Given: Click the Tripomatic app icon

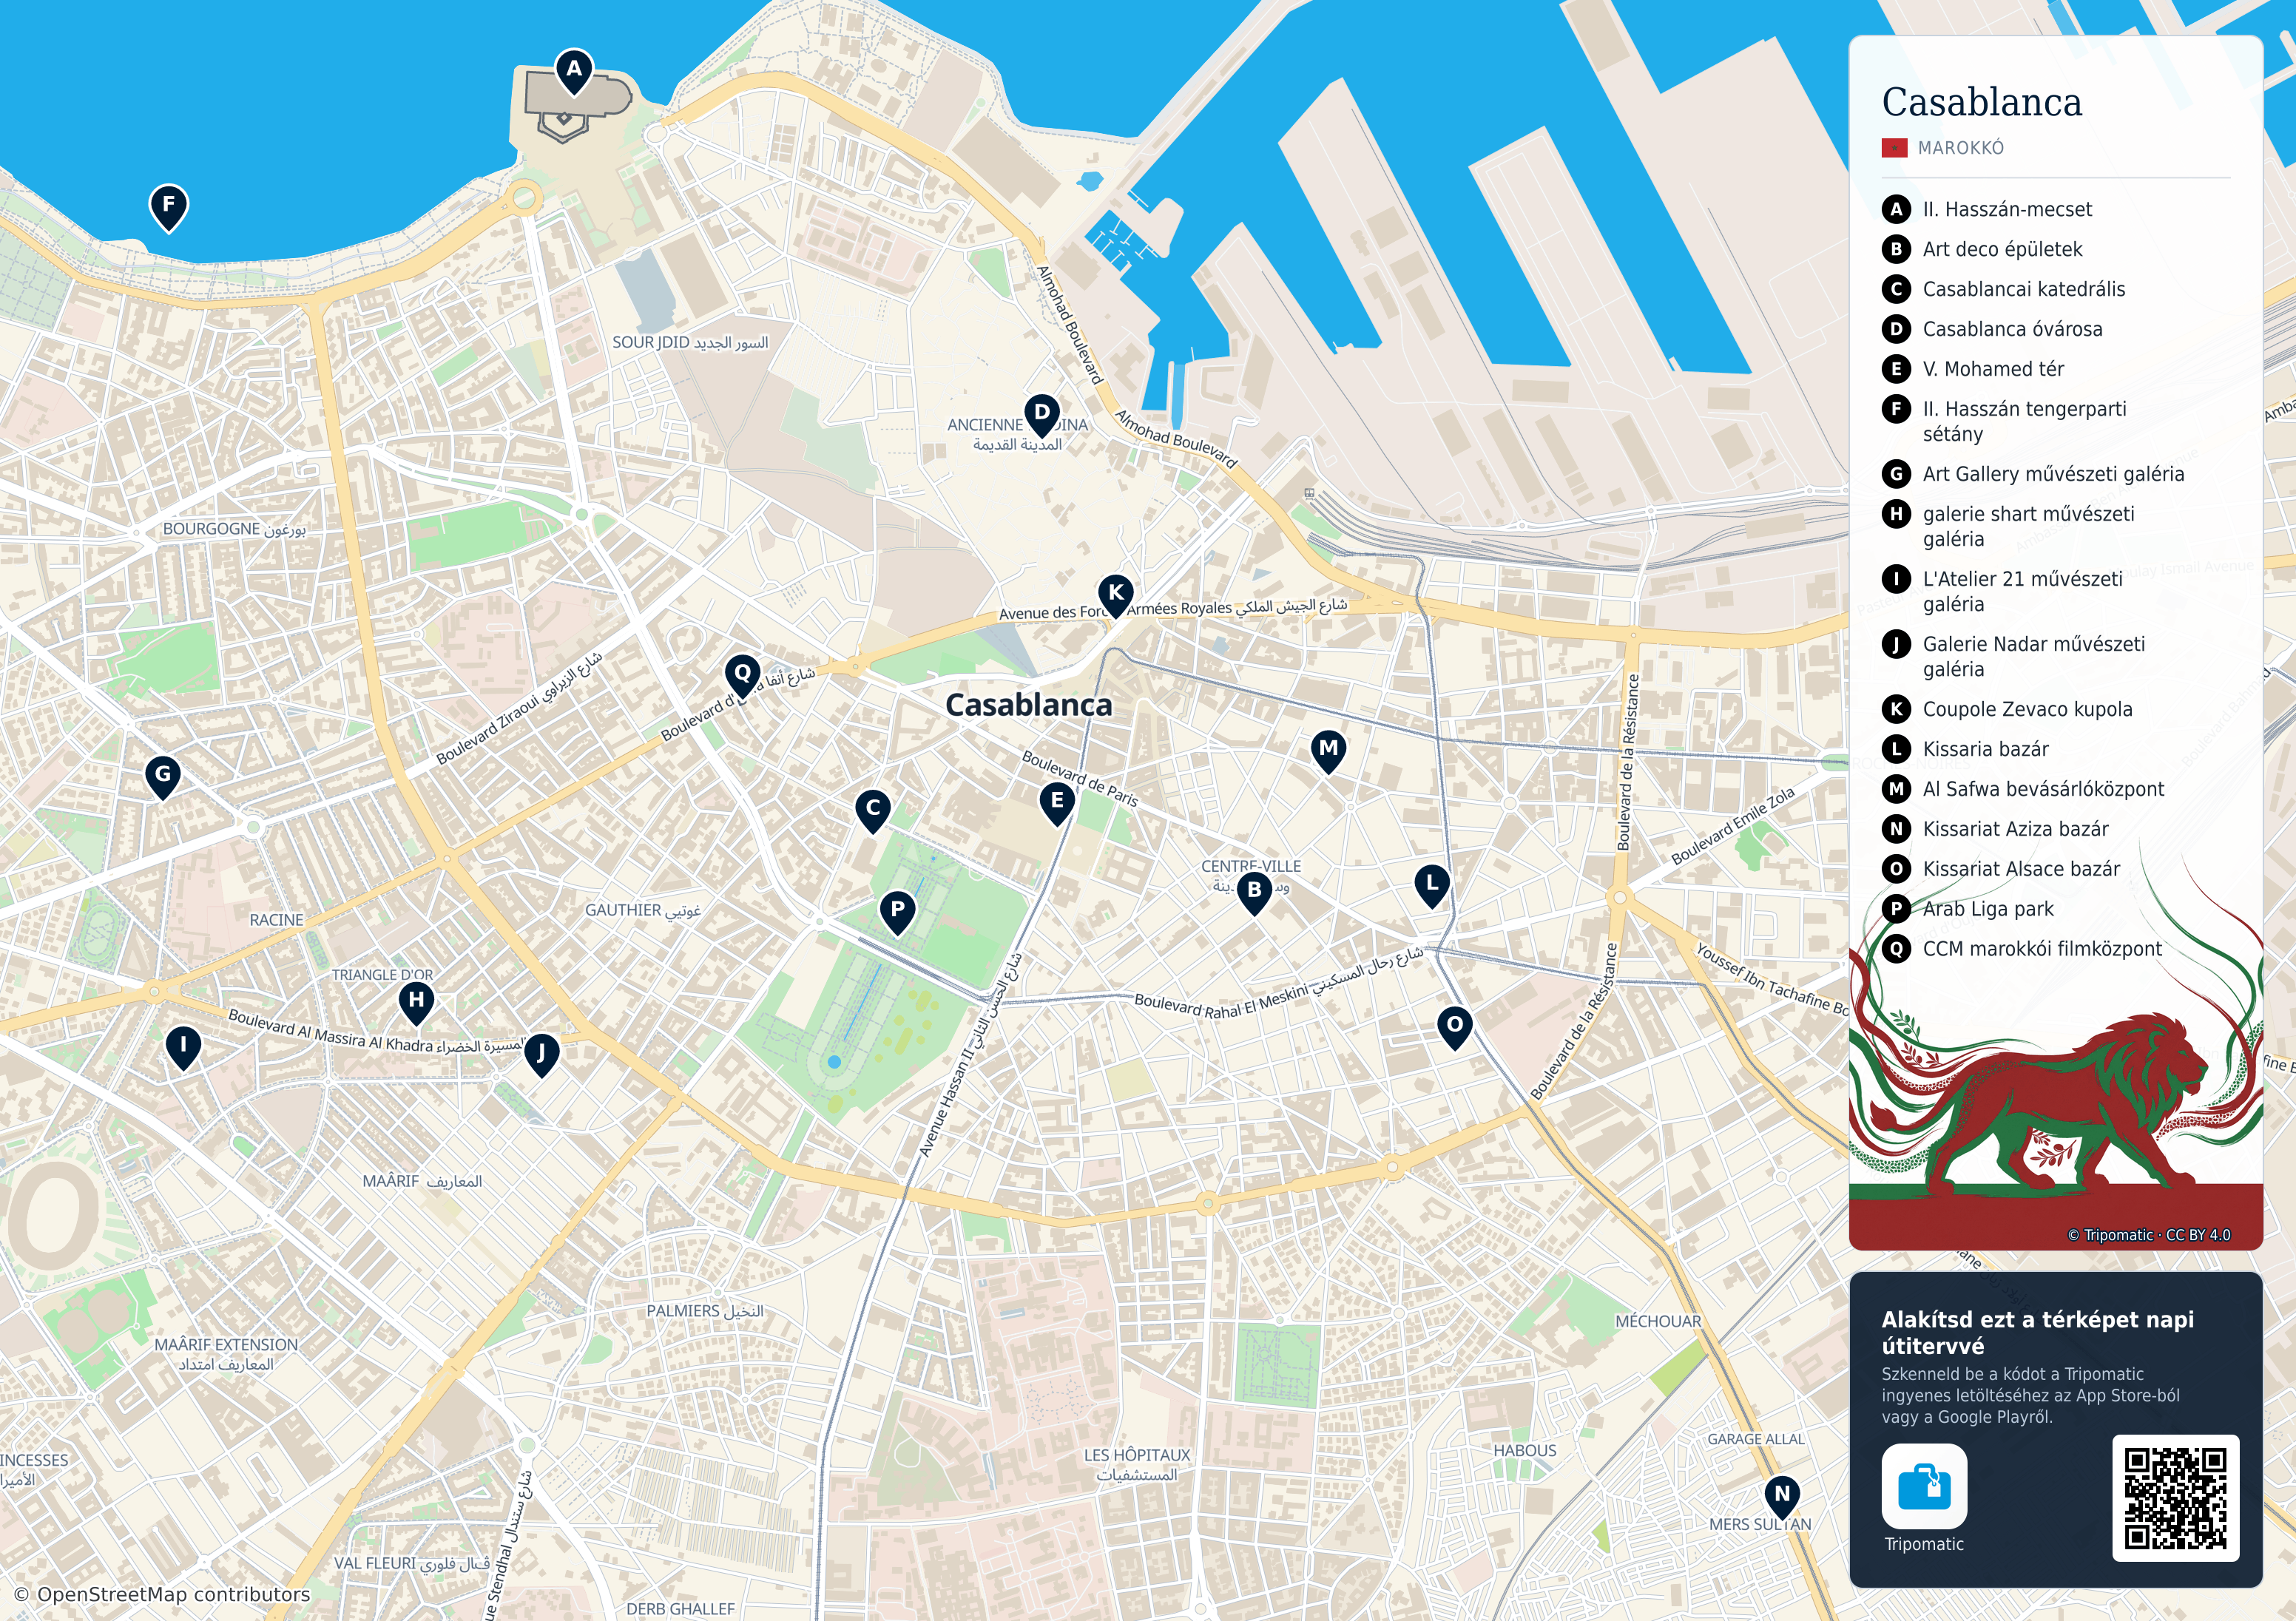Looking at the screenshot, I should click(x=1924, y=1486).
